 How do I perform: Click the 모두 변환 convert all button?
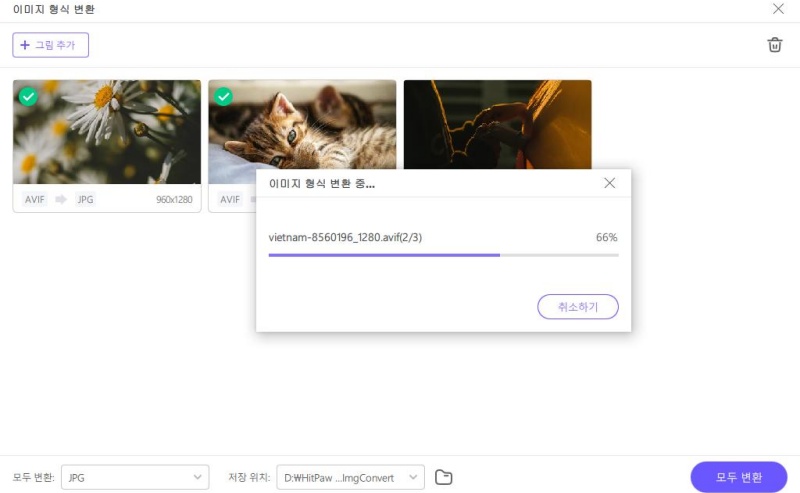click(x=739, y=477)
